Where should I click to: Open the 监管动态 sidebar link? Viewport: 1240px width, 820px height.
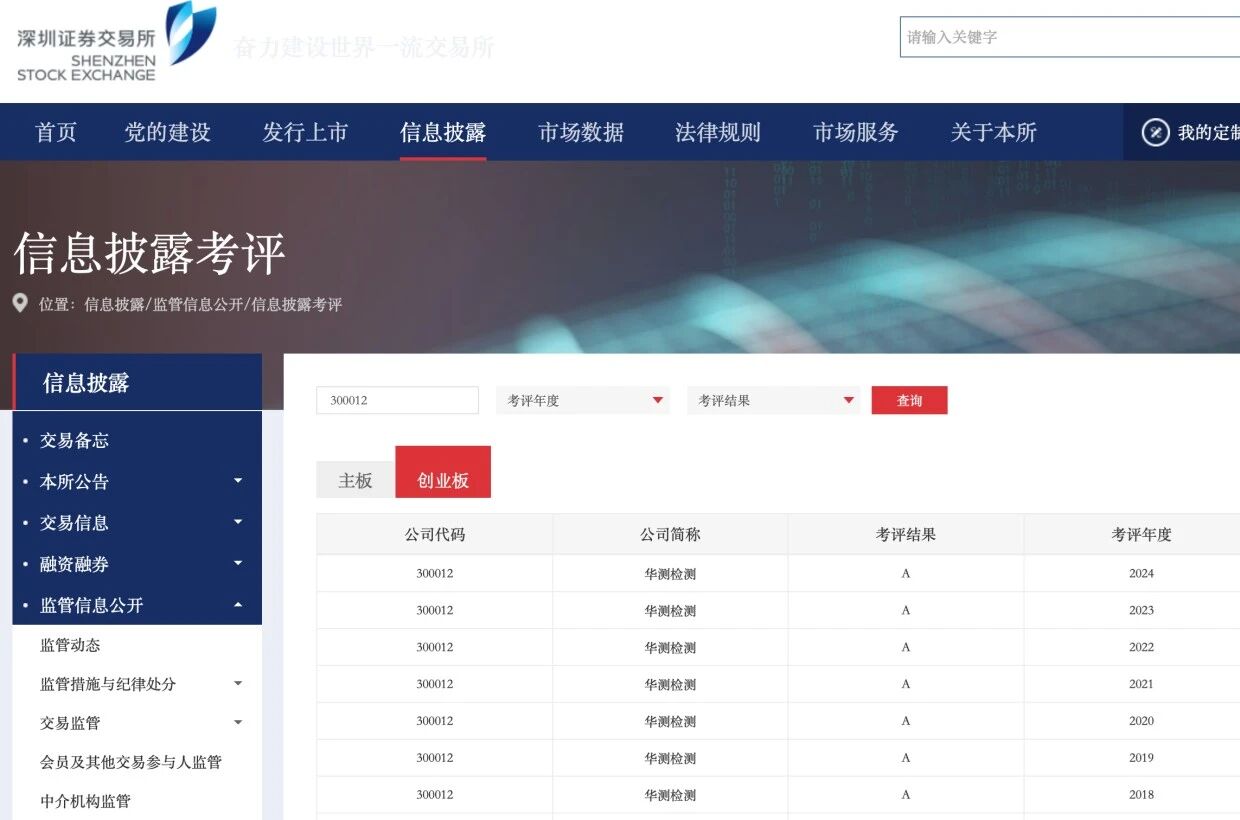click(70, 645)
